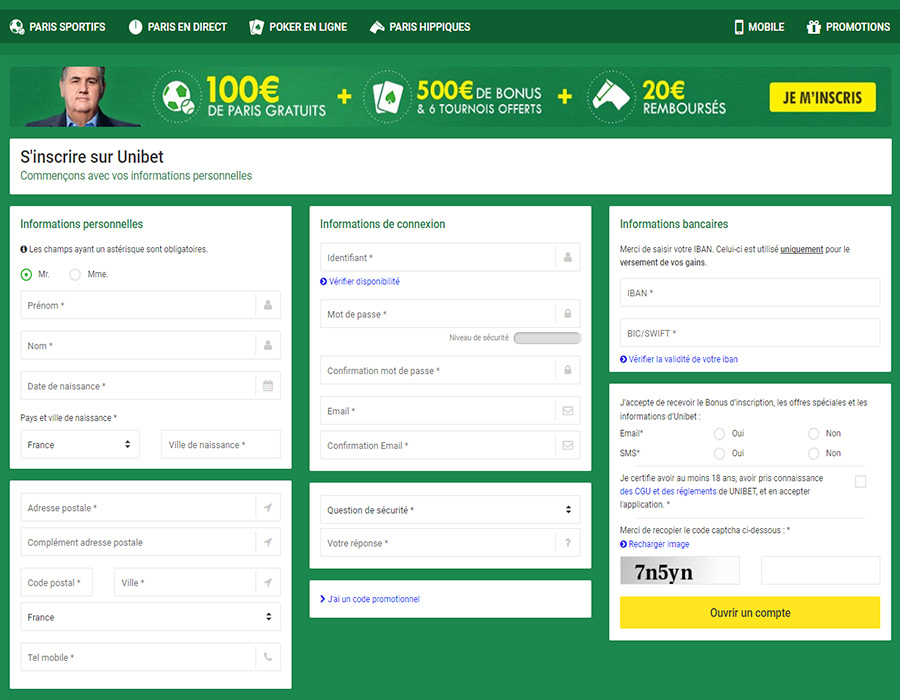Click the captcha answer input field
Image resolution: width=900 pixels, height=700 pixels.
click(820, 570)
